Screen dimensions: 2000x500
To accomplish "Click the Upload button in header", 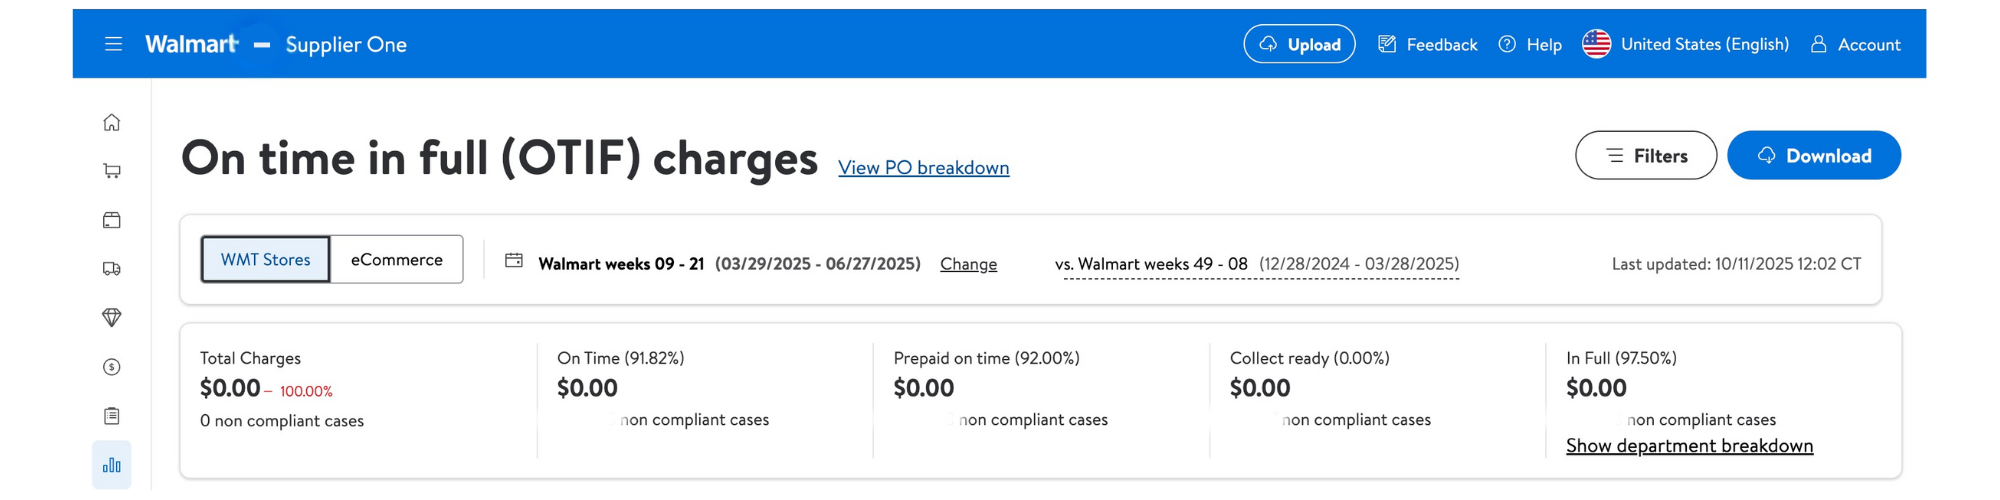I will pyautogui.click(x=1299, y=44).
